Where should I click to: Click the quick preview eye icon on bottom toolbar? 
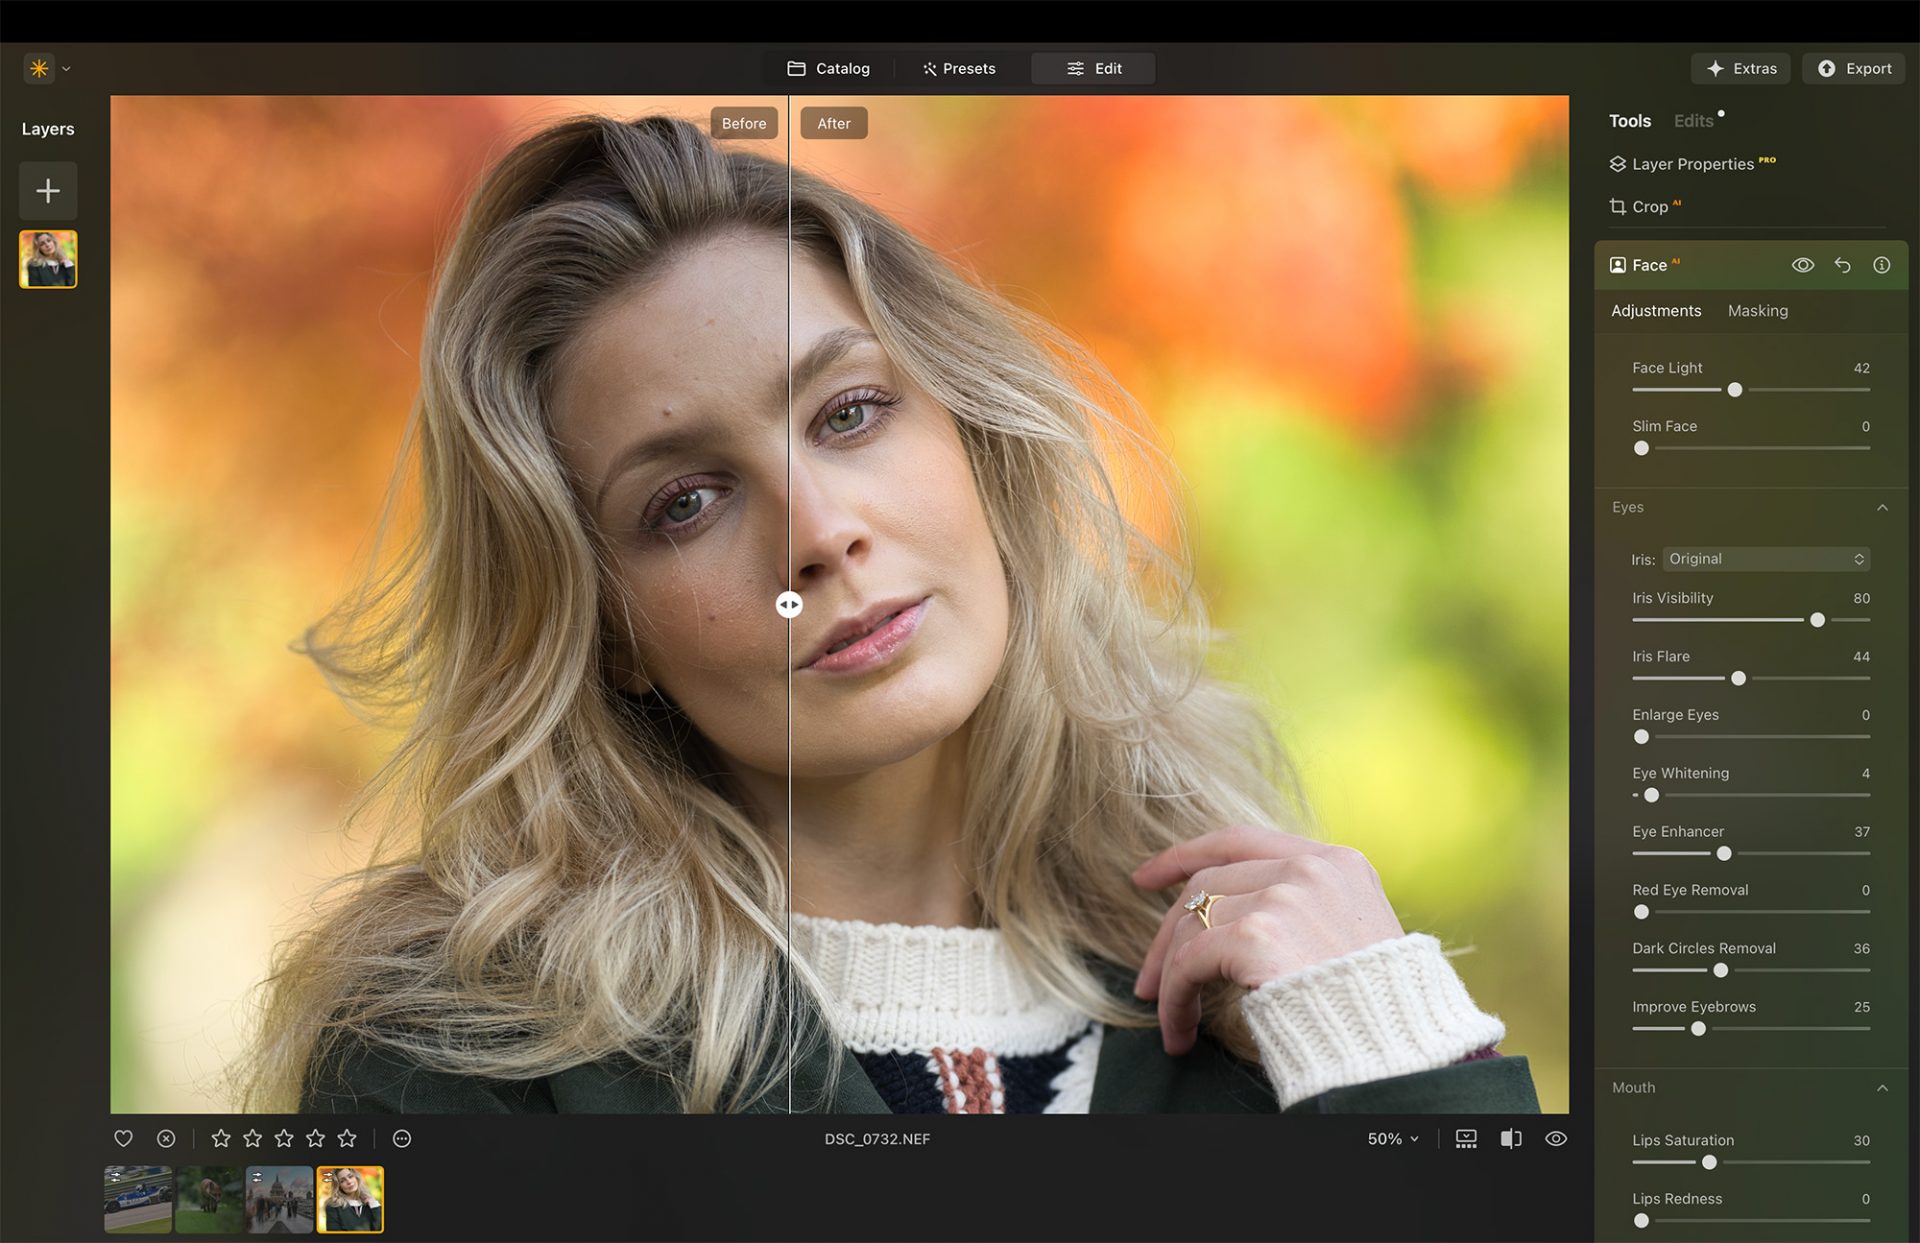pyautogui.click(x=1555, y=1138)
